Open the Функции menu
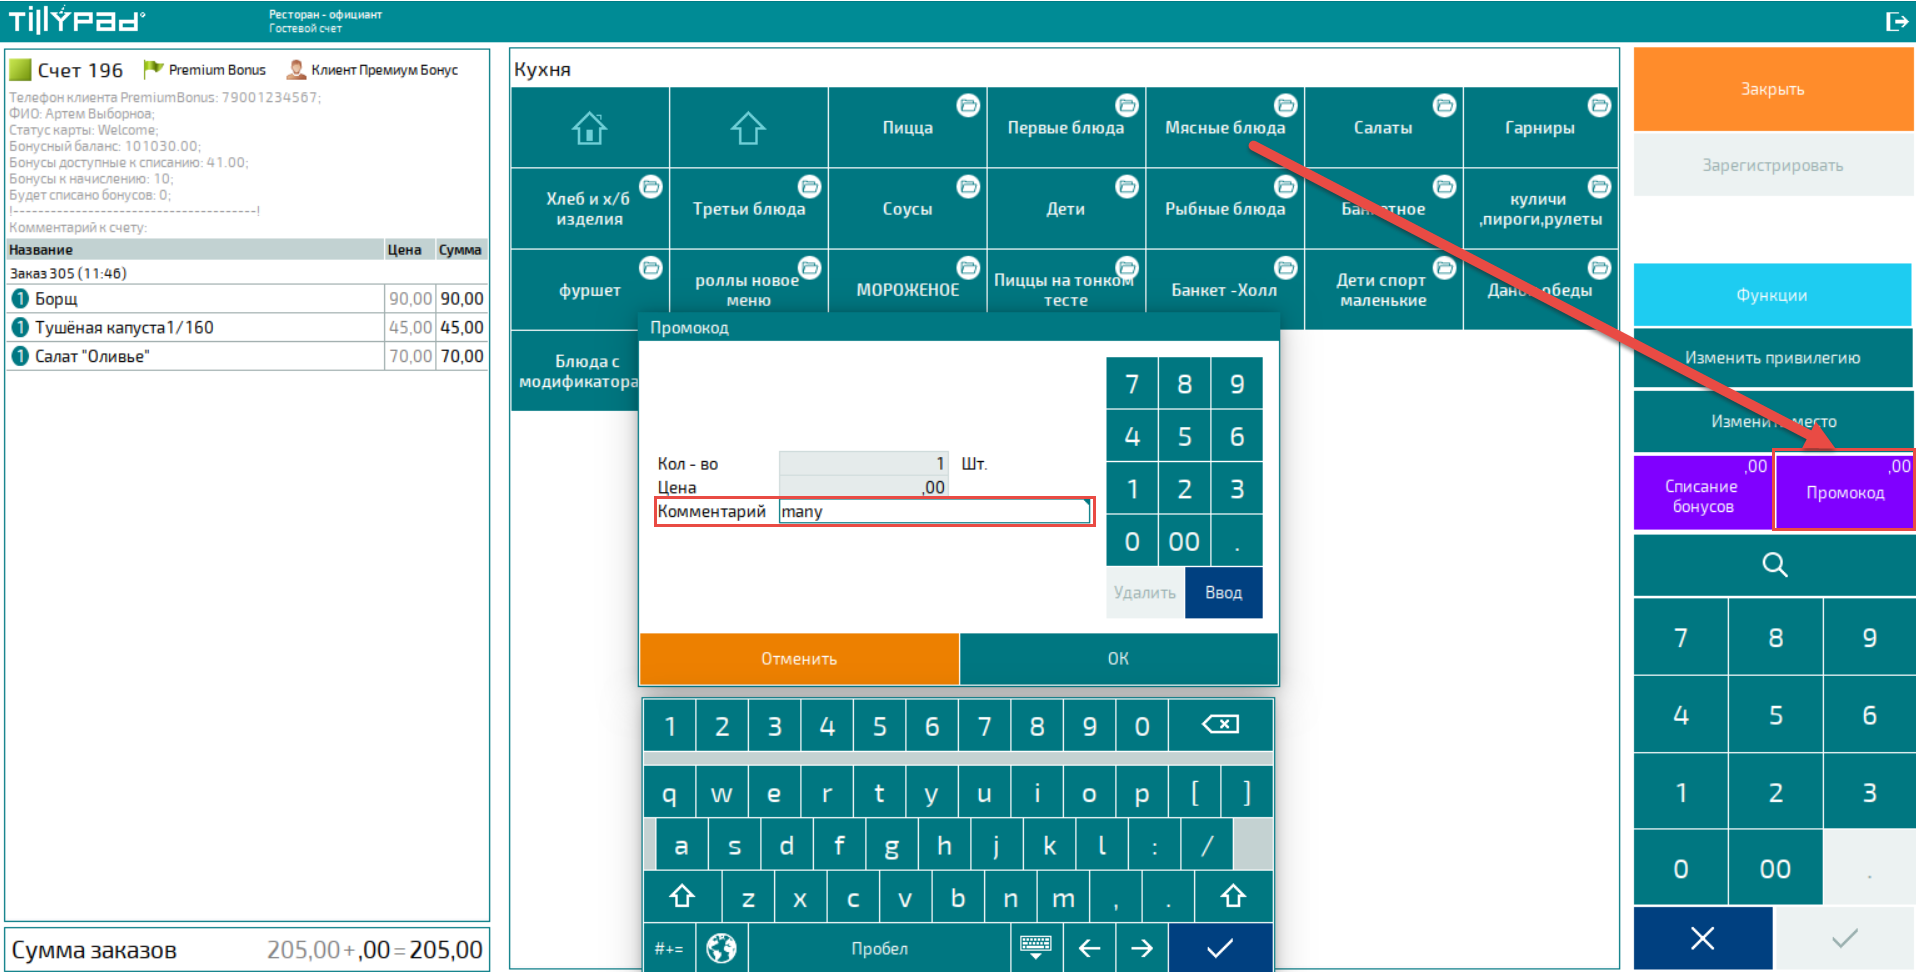Viewport: 1916px width, 972px height. [1772, 295]
